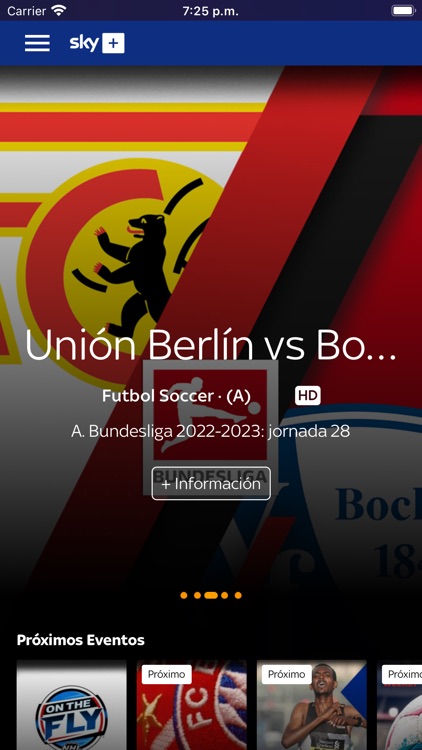Viewport: 422px width, 750px height.
Task: Tap the A. Bundesliga jornada 28 subtitle
Action: click(211, 431)
